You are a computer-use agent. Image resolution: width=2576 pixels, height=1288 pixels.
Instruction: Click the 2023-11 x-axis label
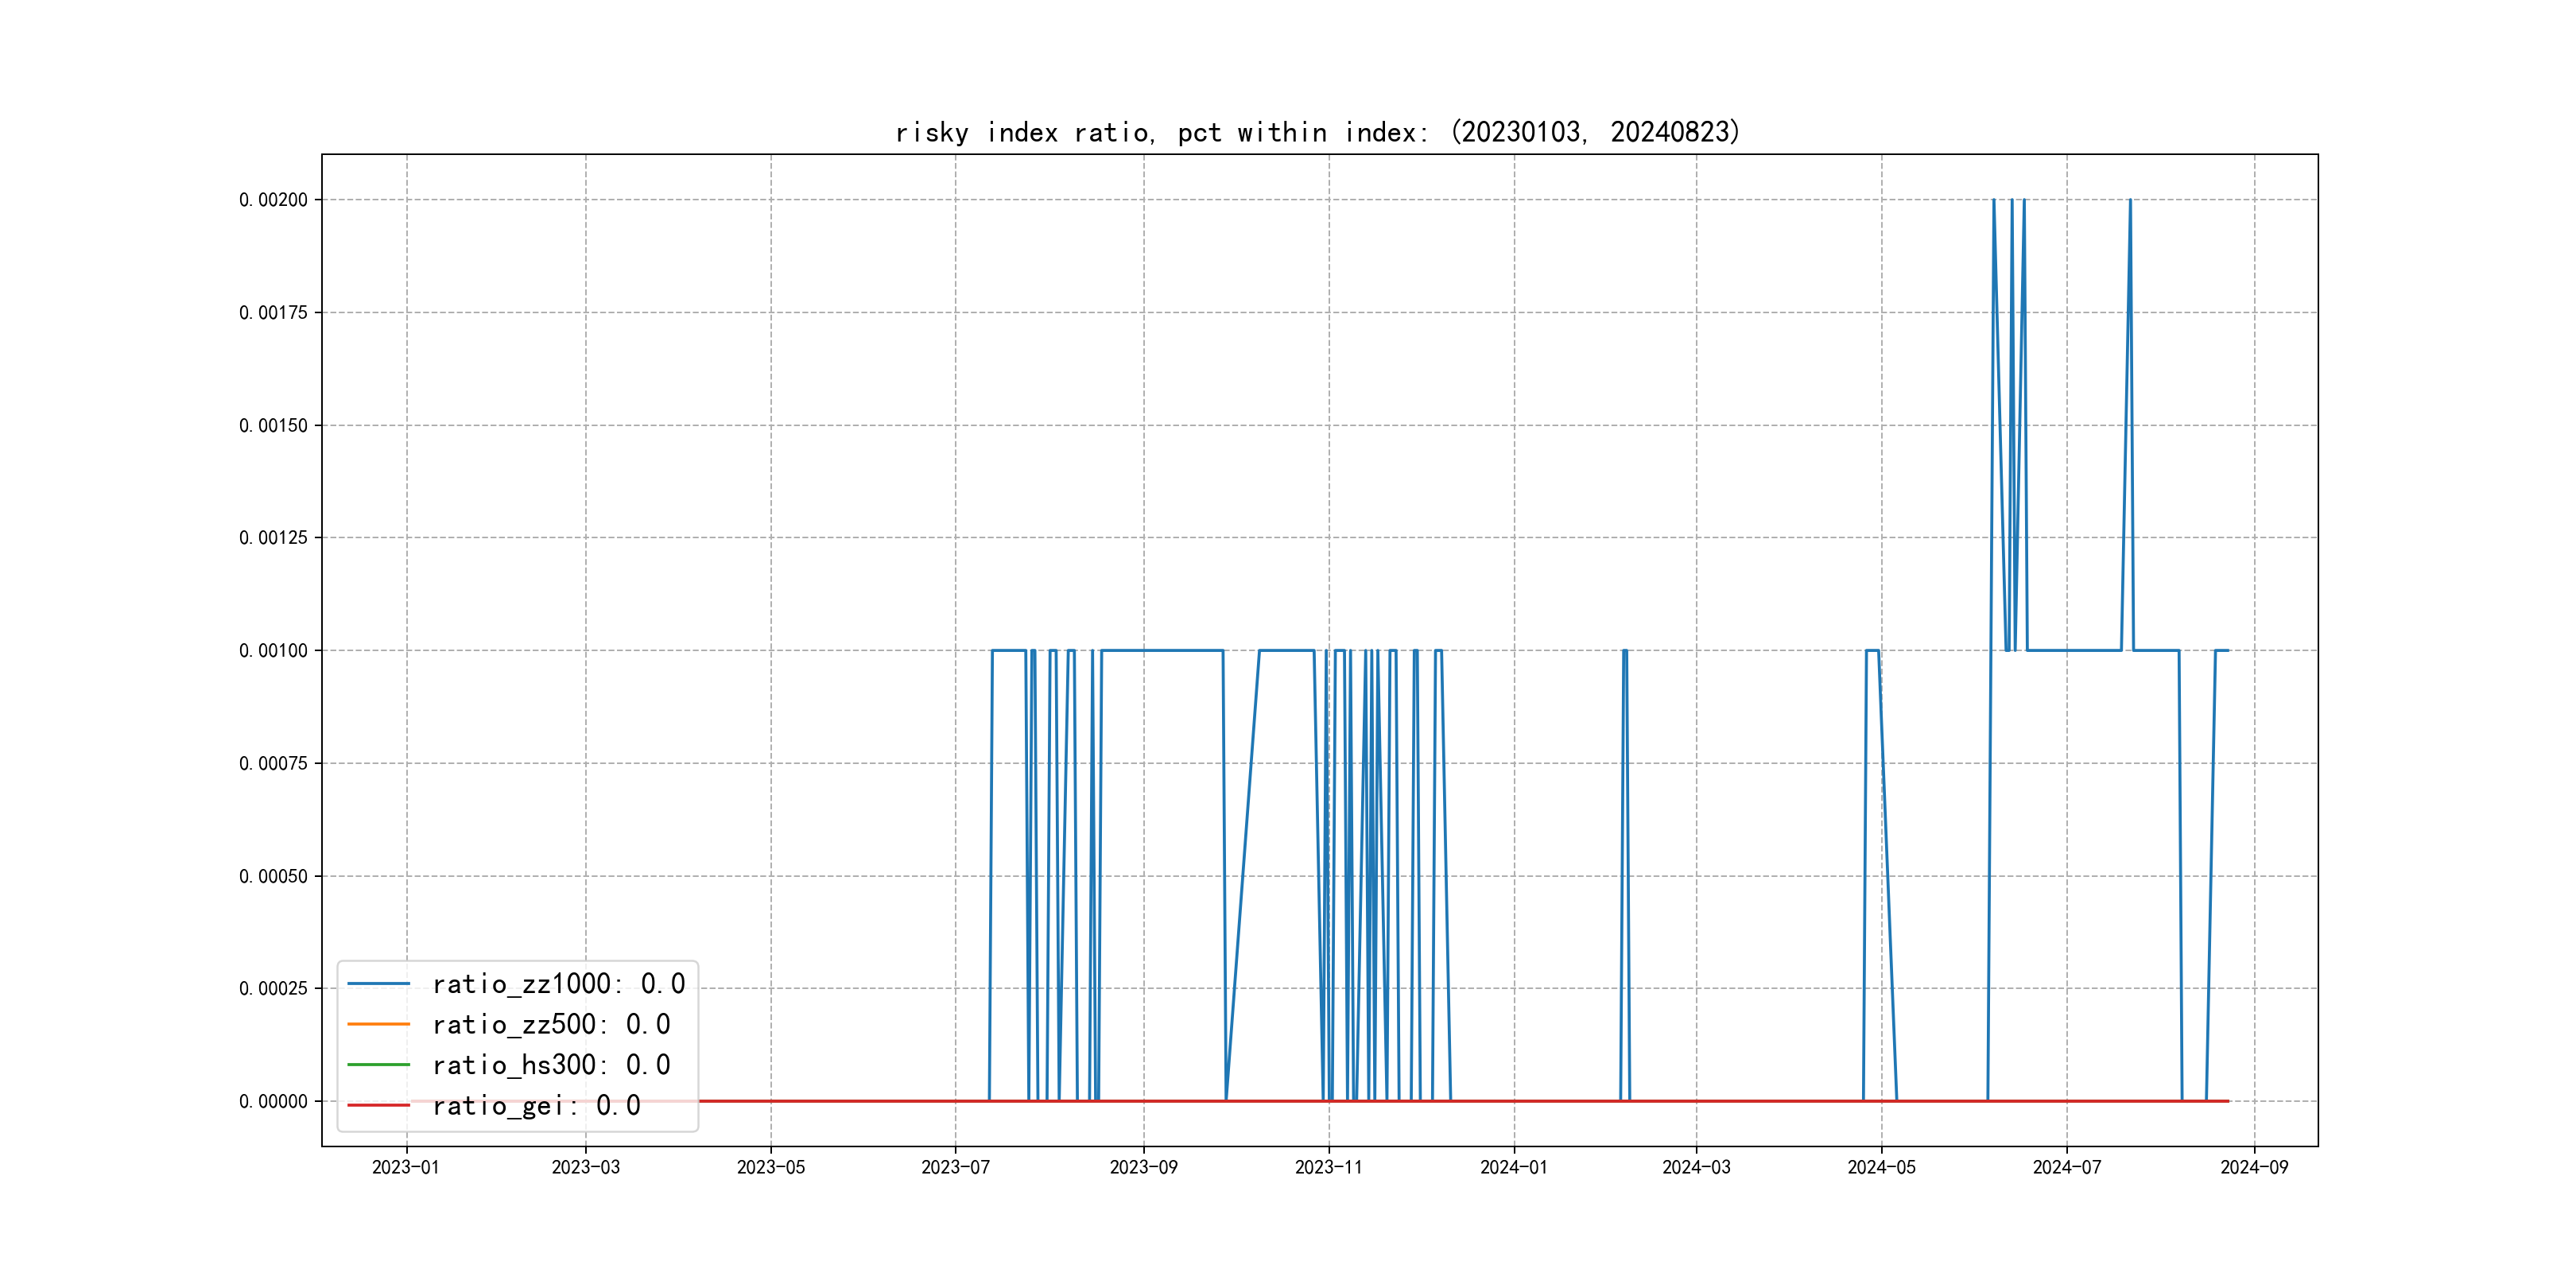pos(1328,1167)
